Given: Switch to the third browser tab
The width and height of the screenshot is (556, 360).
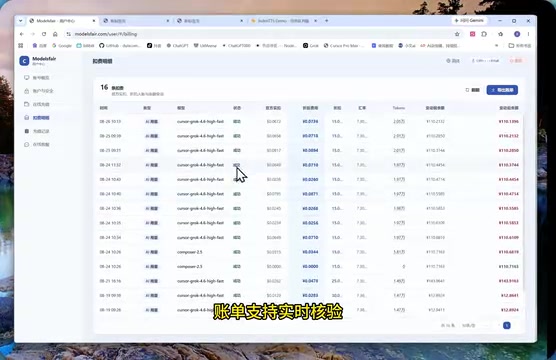Looking at the screenshot, I should (x=209, y=21).
